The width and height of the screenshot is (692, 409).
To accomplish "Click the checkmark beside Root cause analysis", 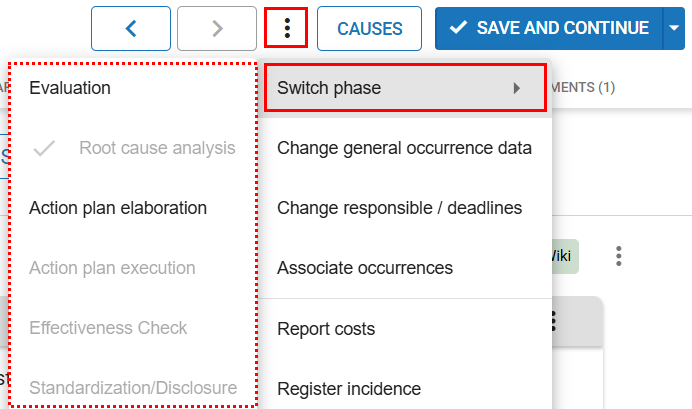I will tap(45, 149).
